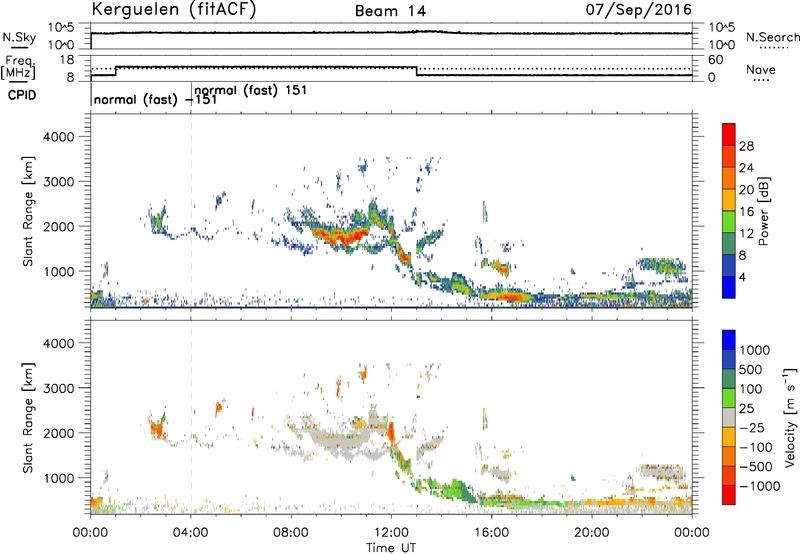Viewport: 800px width, 554px height.
Task: Click 'Slant Range [km]' label of power panel
Action: [x=28, y=211]
